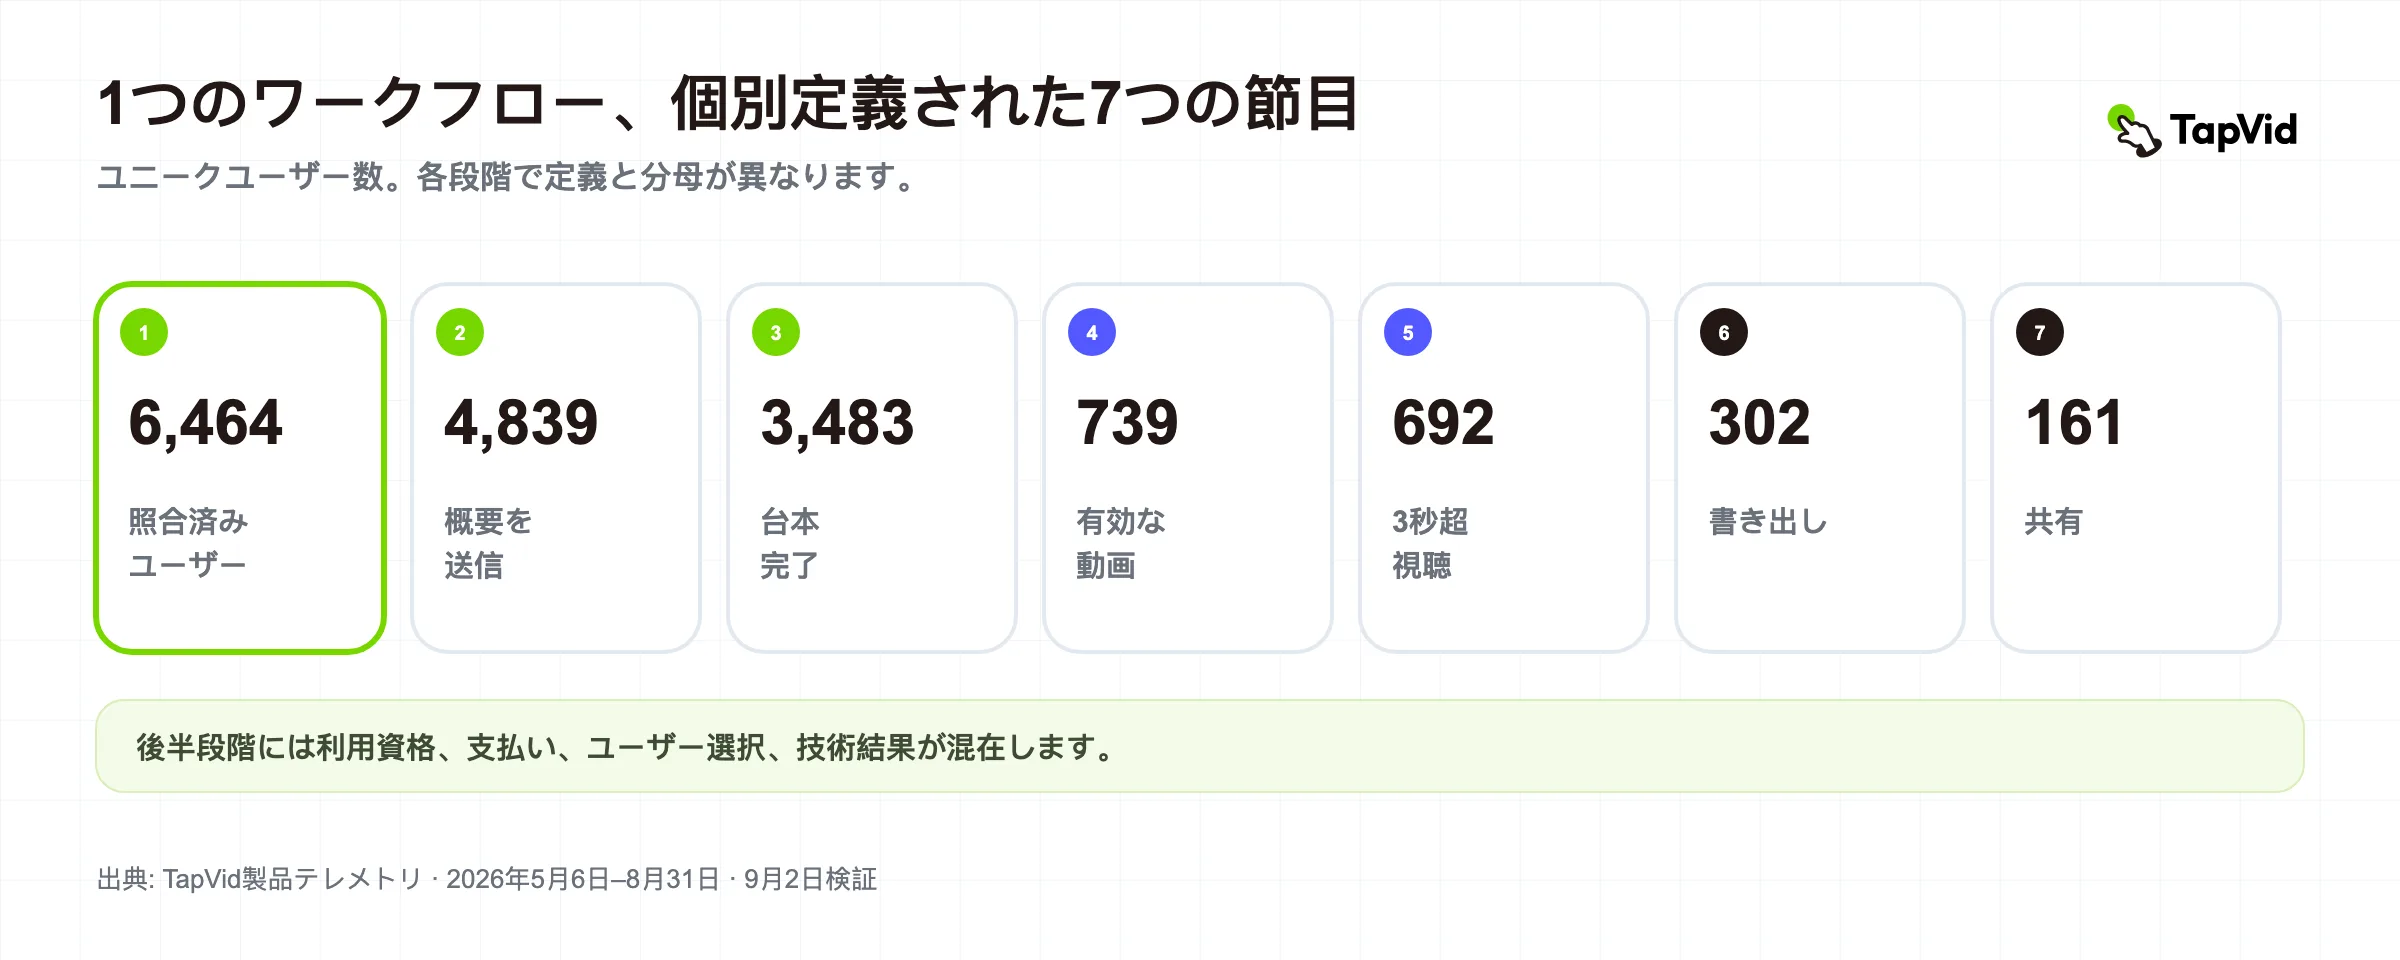Select the 台本完了 card showing 3,483
Viewport: 2400px width, 960px height.
point(872,468)
